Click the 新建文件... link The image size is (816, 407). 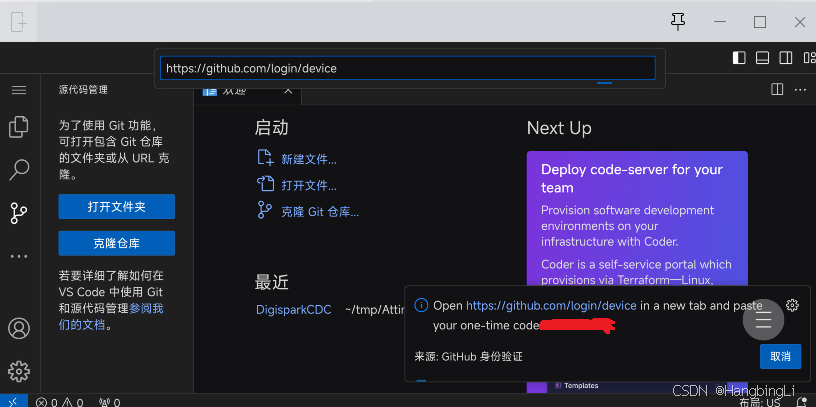[x=309, y=159]
